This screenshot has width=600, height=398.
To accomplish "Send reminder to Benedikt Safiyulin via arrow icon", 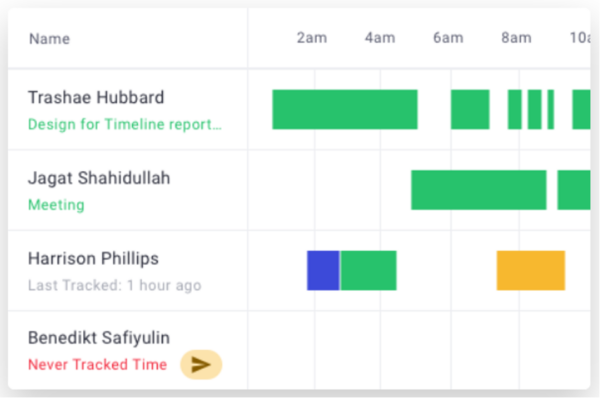I will click(x=201, y=364).
